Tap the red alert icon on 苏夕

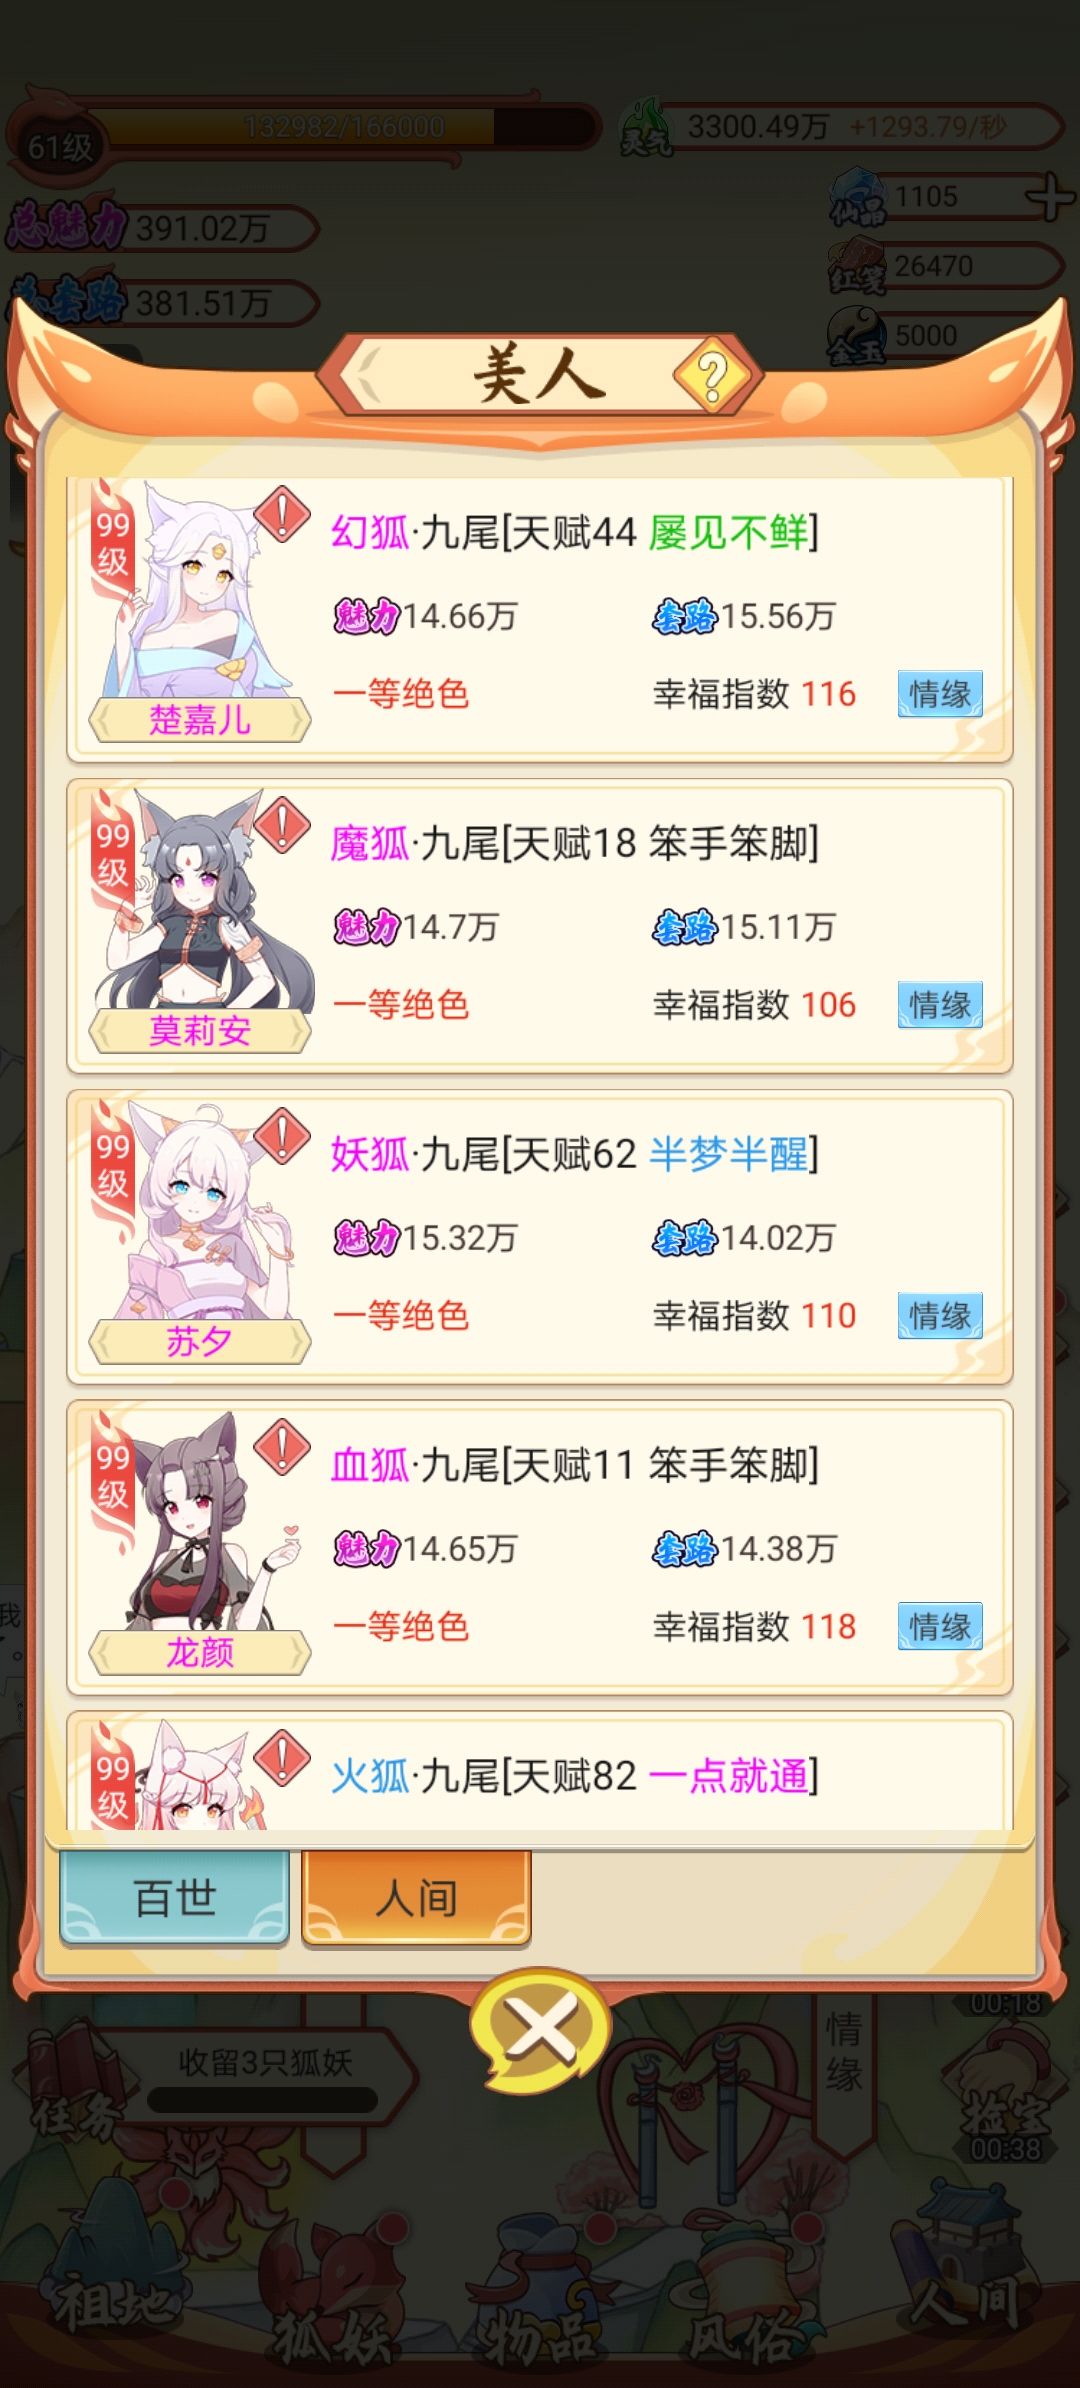tap(282, 1136)
